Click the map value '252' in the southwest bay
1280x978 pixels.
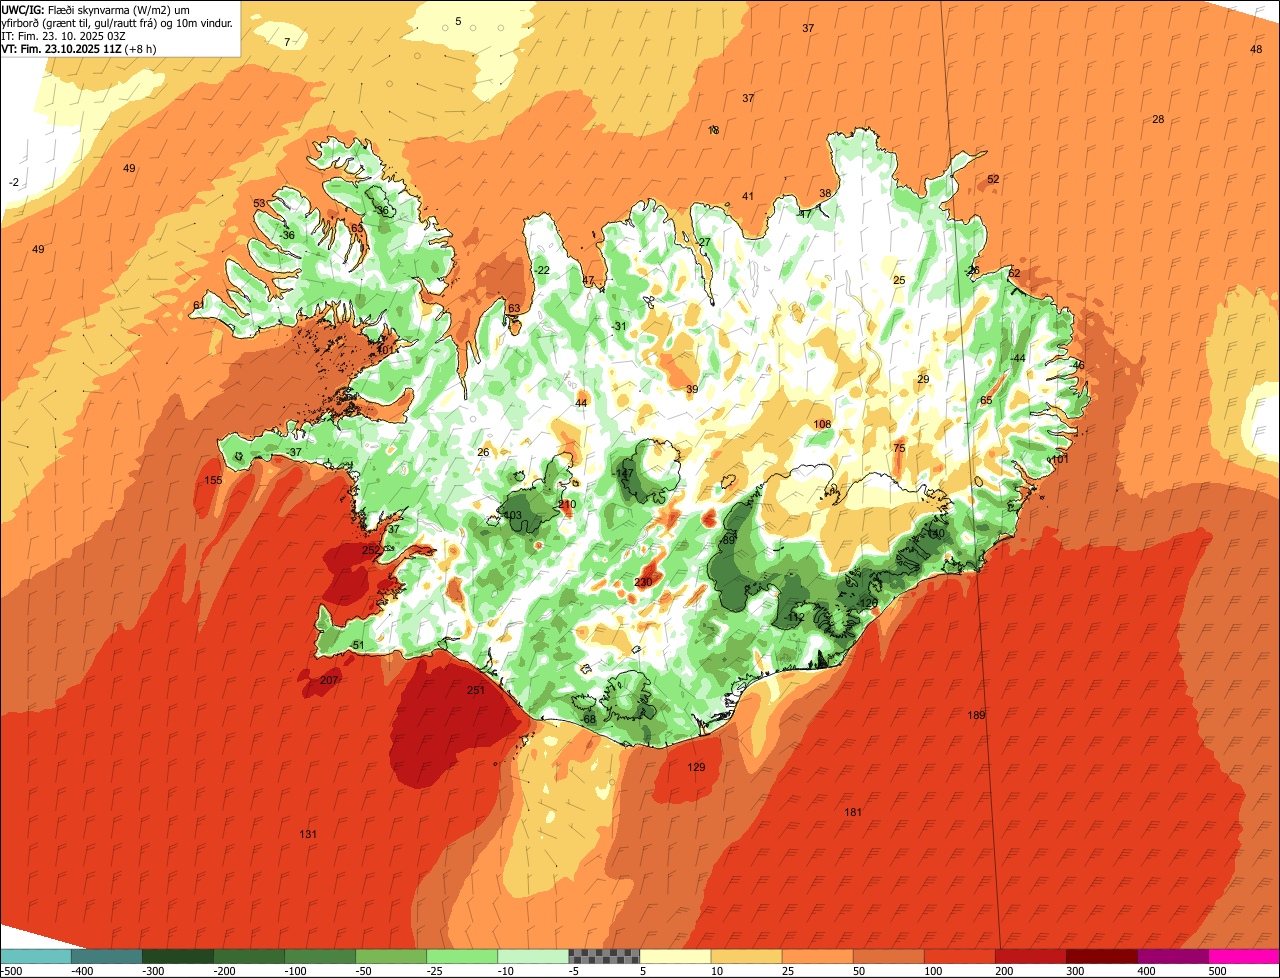[x=371, y=550]
